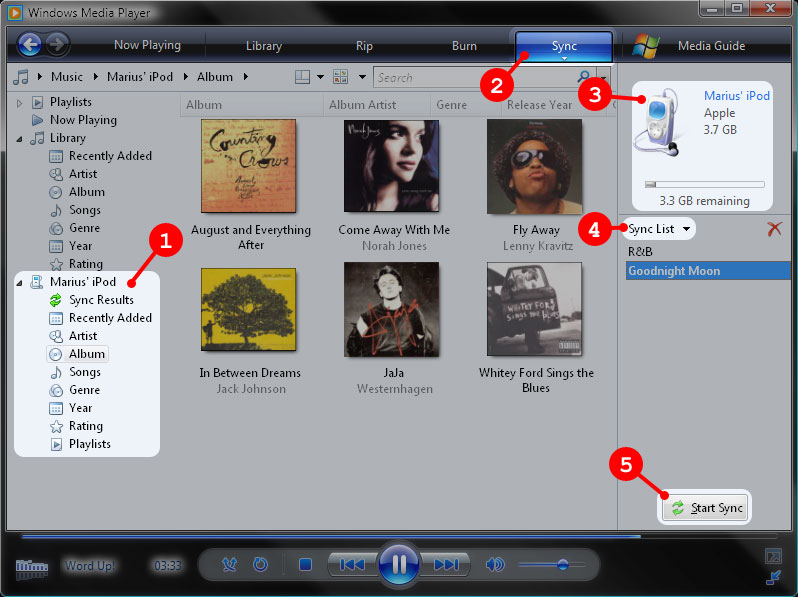Screen dimensions: 798x597
Task: Select R&B in the sync list
Action: point(640,251)
